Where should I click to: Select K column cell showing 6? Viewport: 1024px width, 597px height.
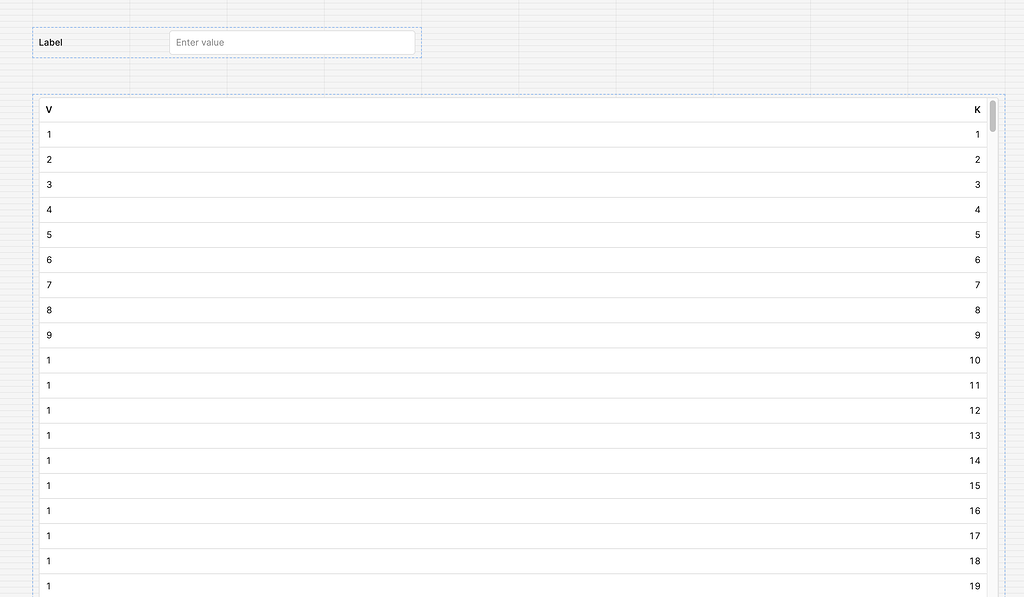(978, 260)
